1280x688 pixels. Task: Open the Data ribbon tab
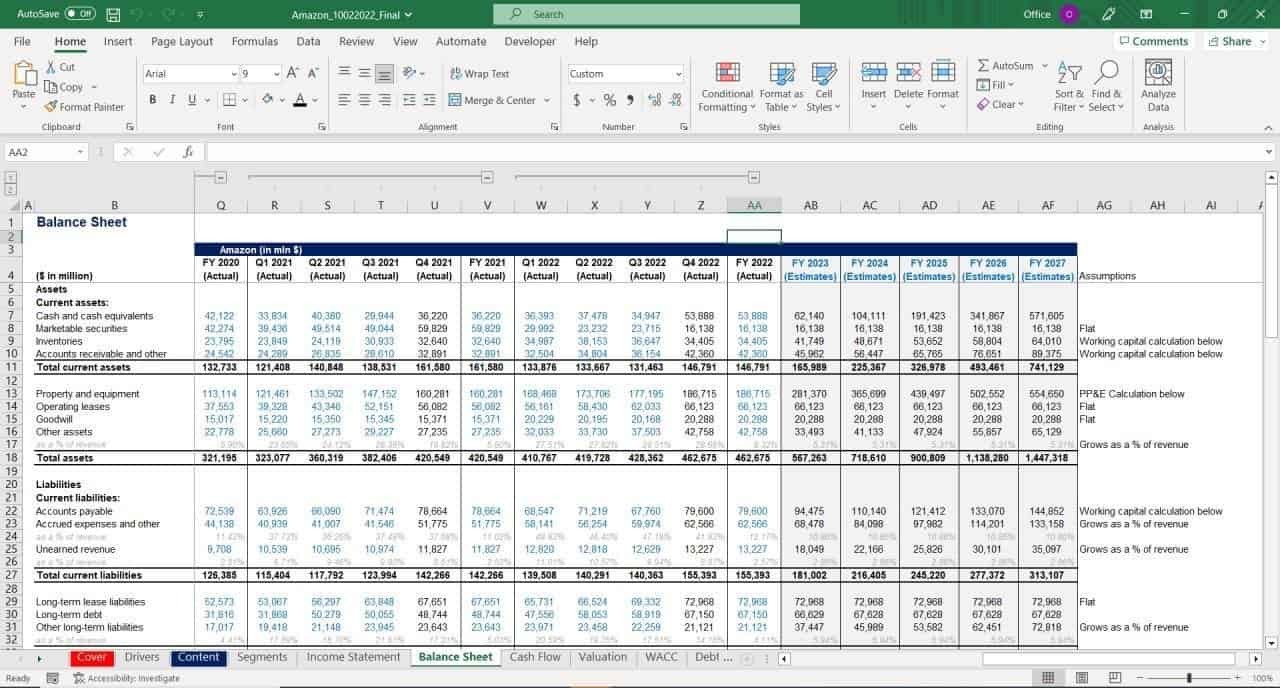pyautogui.click(x=308, y=41)
